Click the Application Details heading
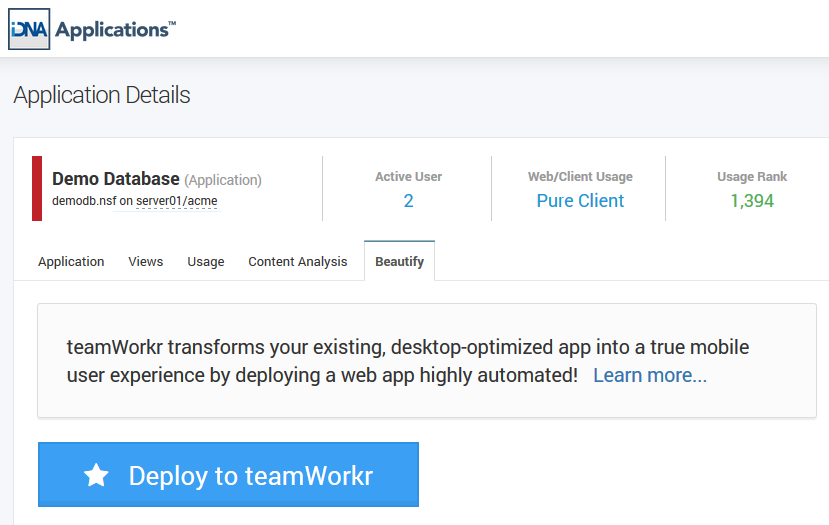Image resolution: width=829 pixels, height=525 pixels. pyautogui.click(x=102, y=95)
